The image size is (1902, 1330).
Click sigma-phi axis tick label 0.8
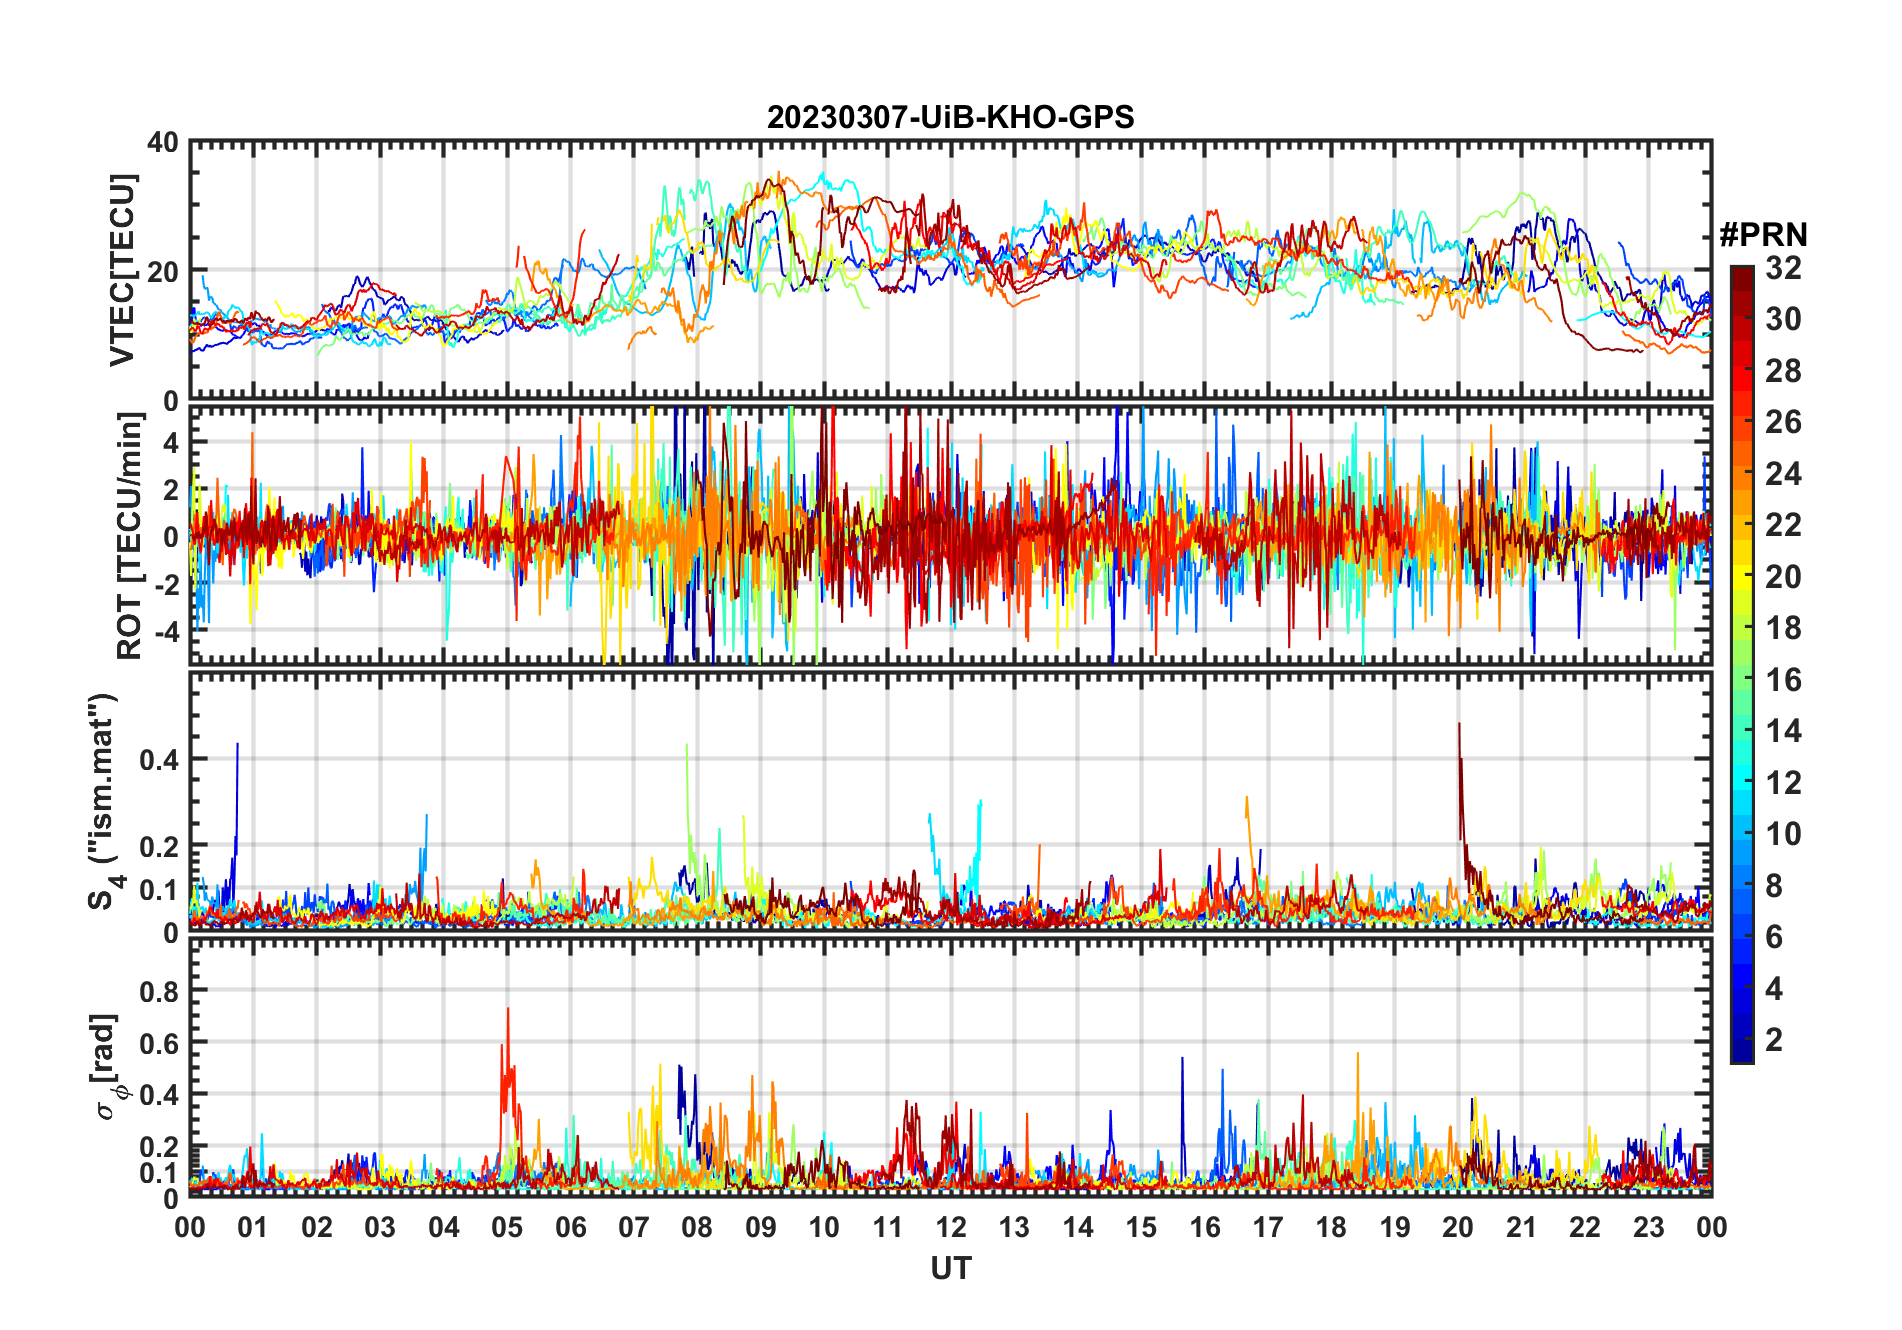(159, 992)
